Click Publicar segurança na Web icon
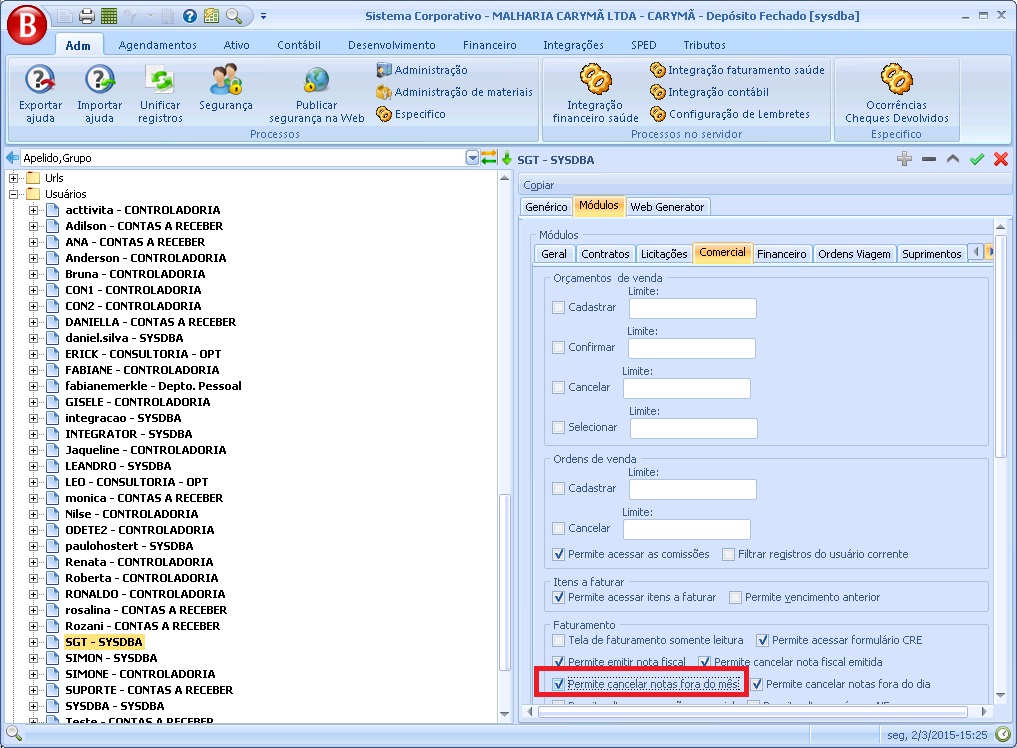Viewport: 1017px width, 748px height. point(316,80)
